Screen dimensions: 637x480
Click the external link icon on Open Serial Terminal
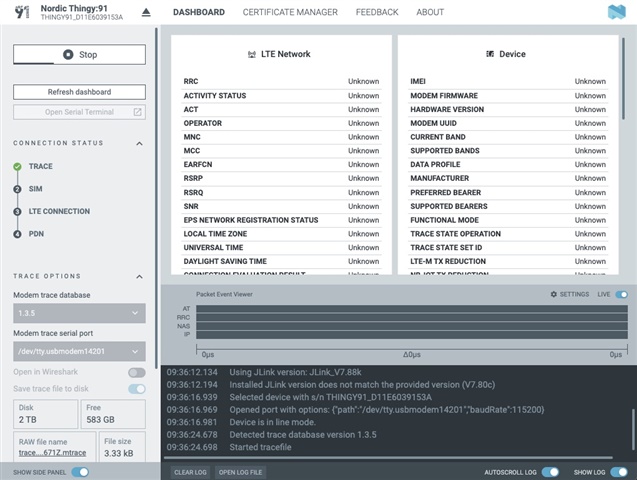(x=137, y=112)
